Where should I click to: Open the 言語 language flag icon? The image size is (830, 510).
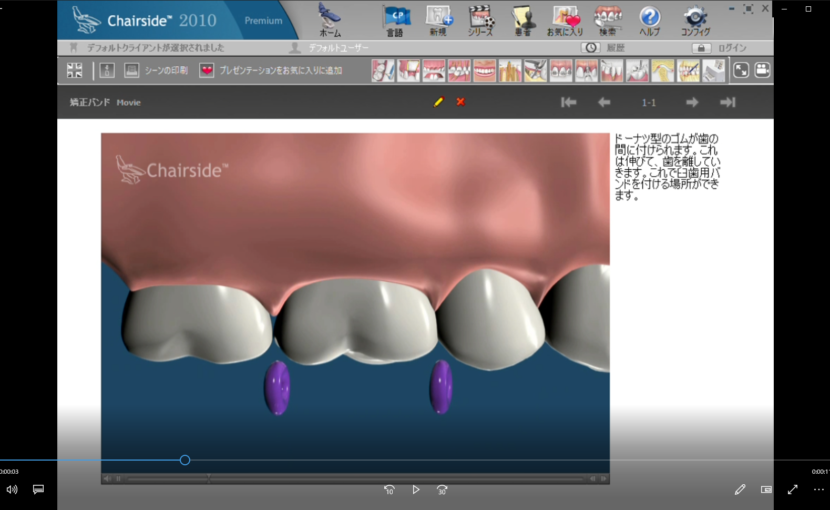(x=395, y=21)
